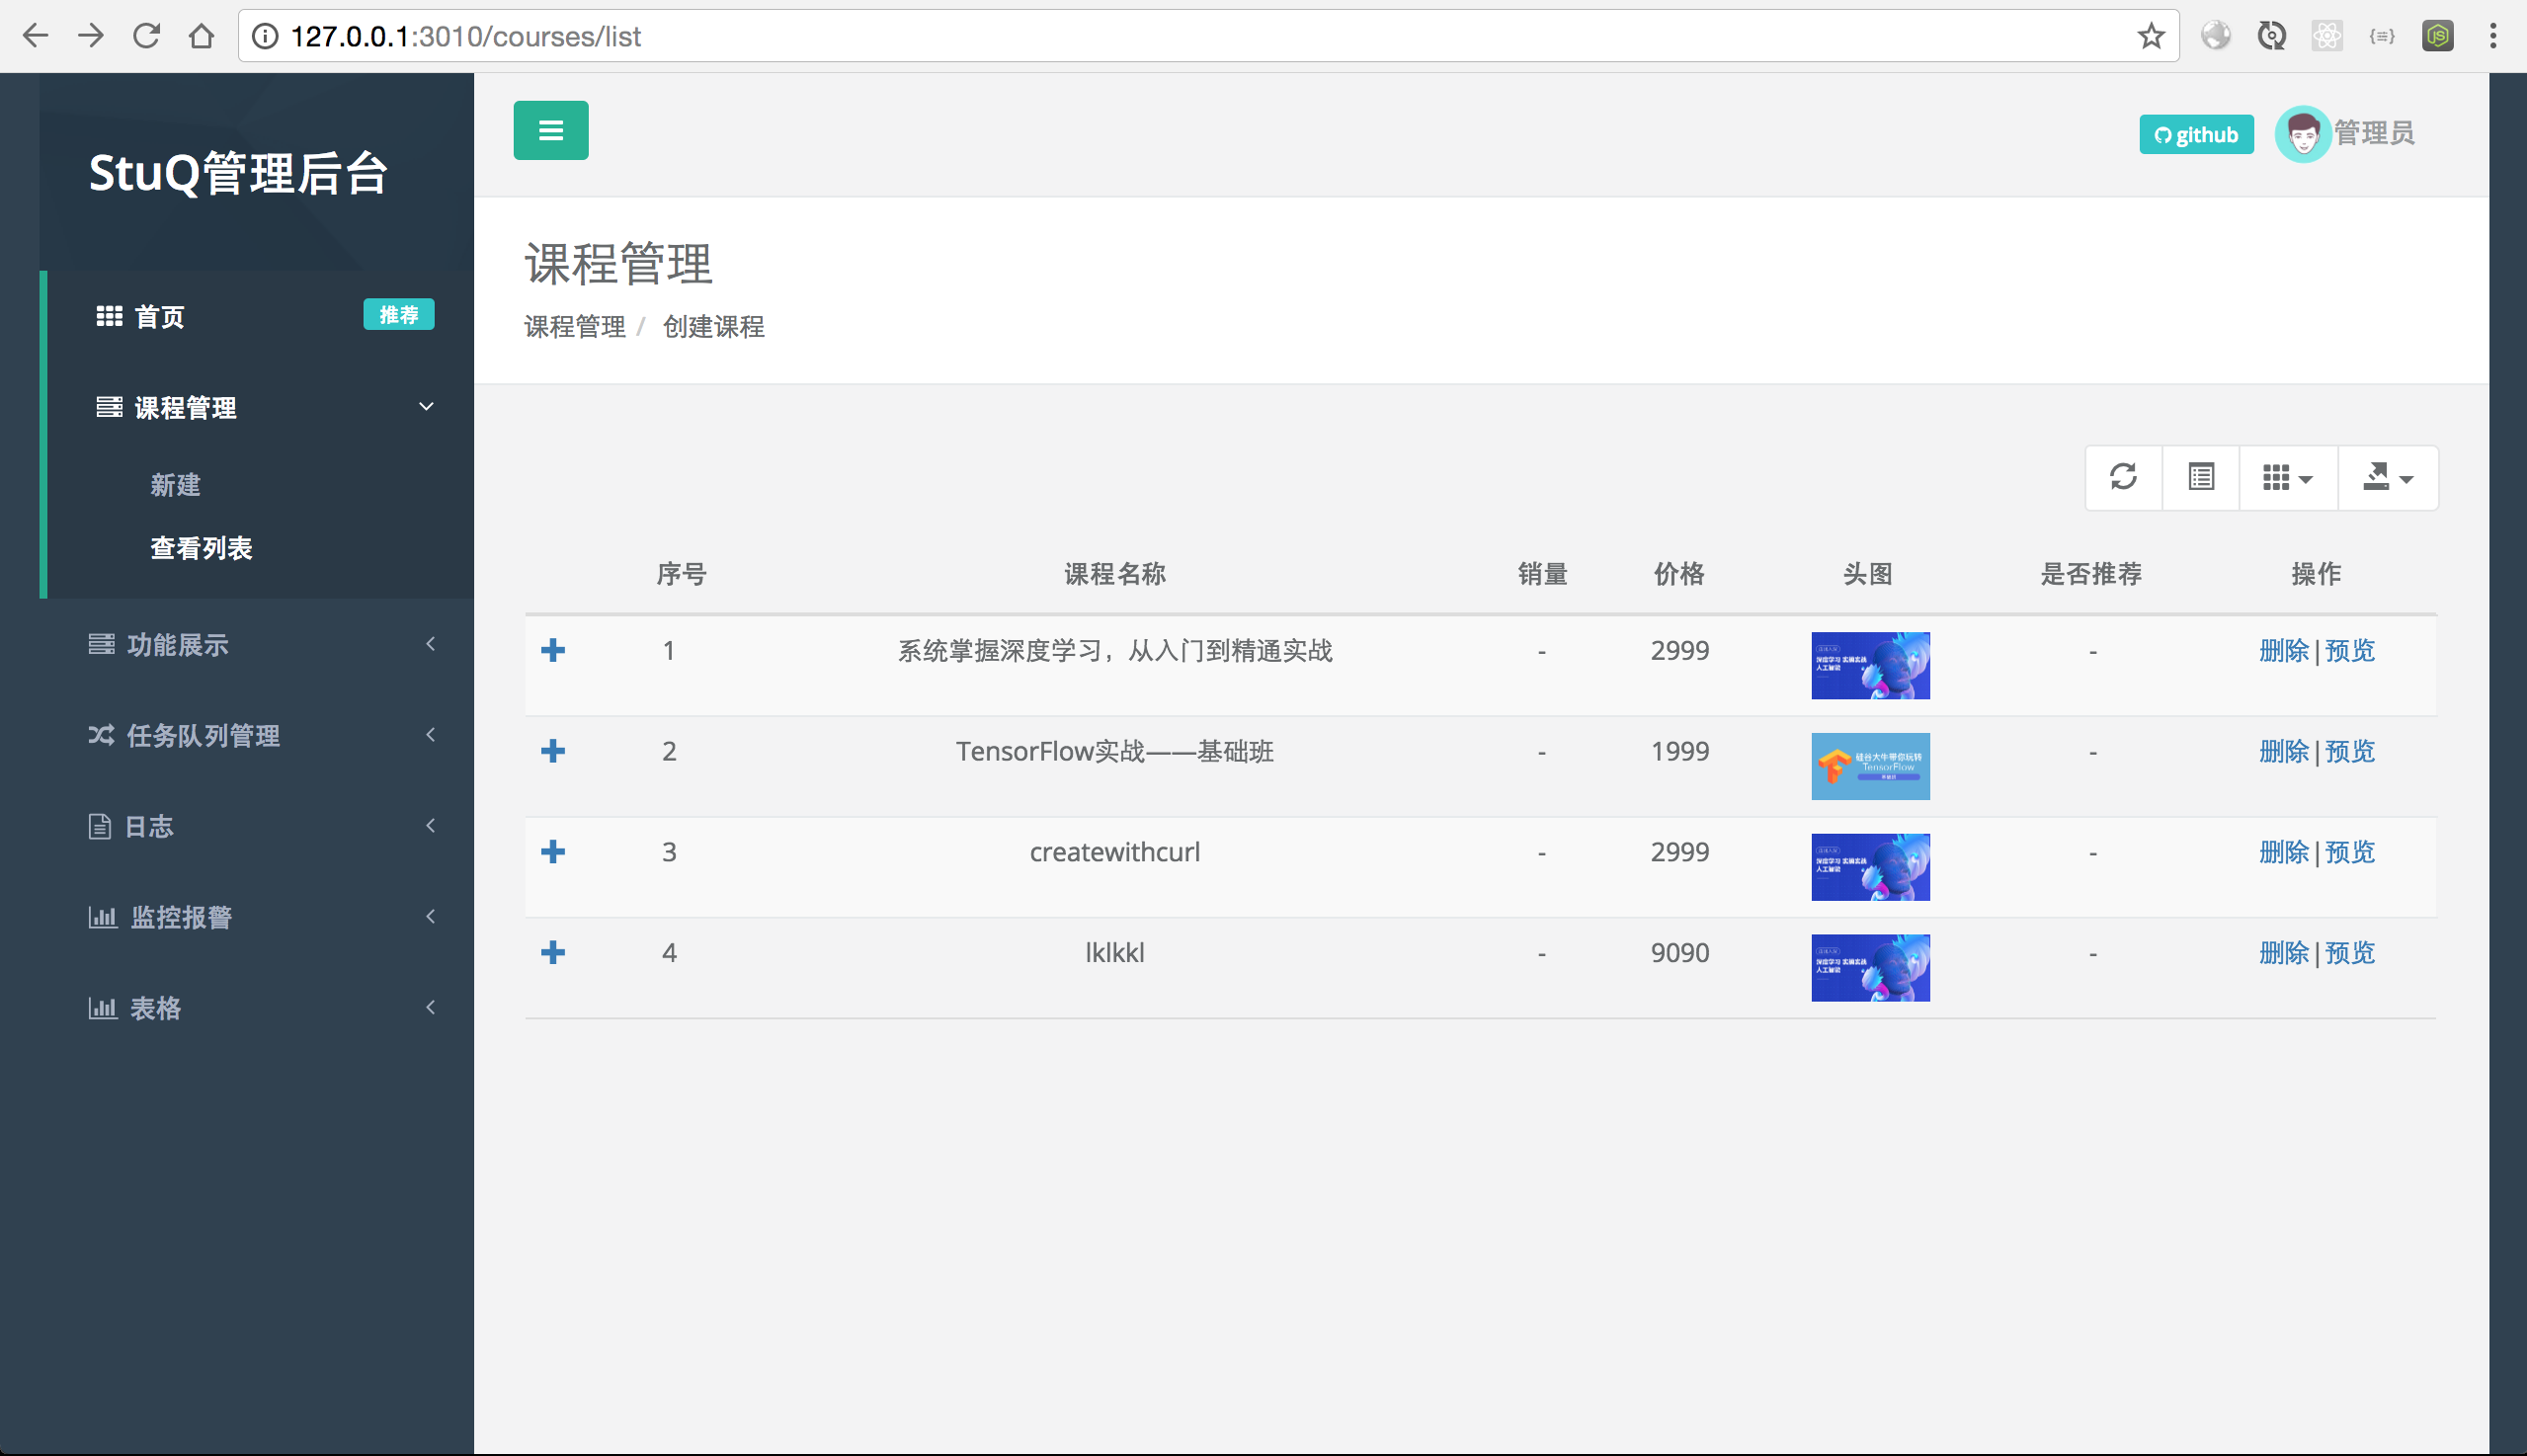
Task: Bookmark page with browser star icon
Action: pos(2151,37)
